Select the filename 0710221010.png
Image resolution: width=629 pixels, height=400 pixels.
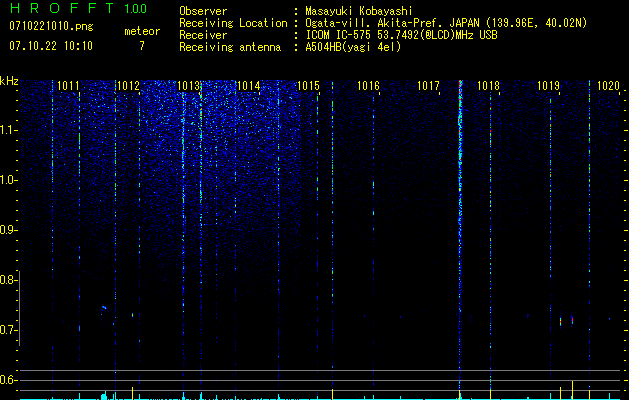point(51,26)
